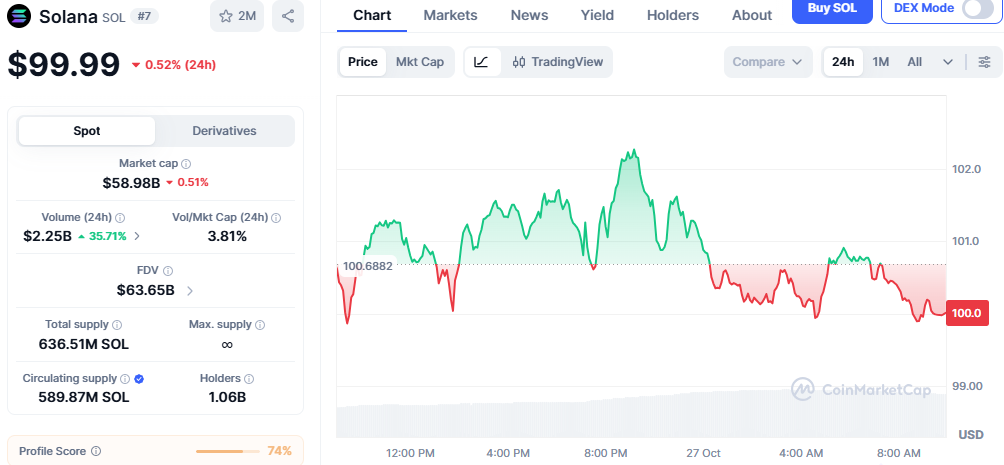Switch chart to Price view
The width and height of the screenshot is (1004, 465).
362,62
